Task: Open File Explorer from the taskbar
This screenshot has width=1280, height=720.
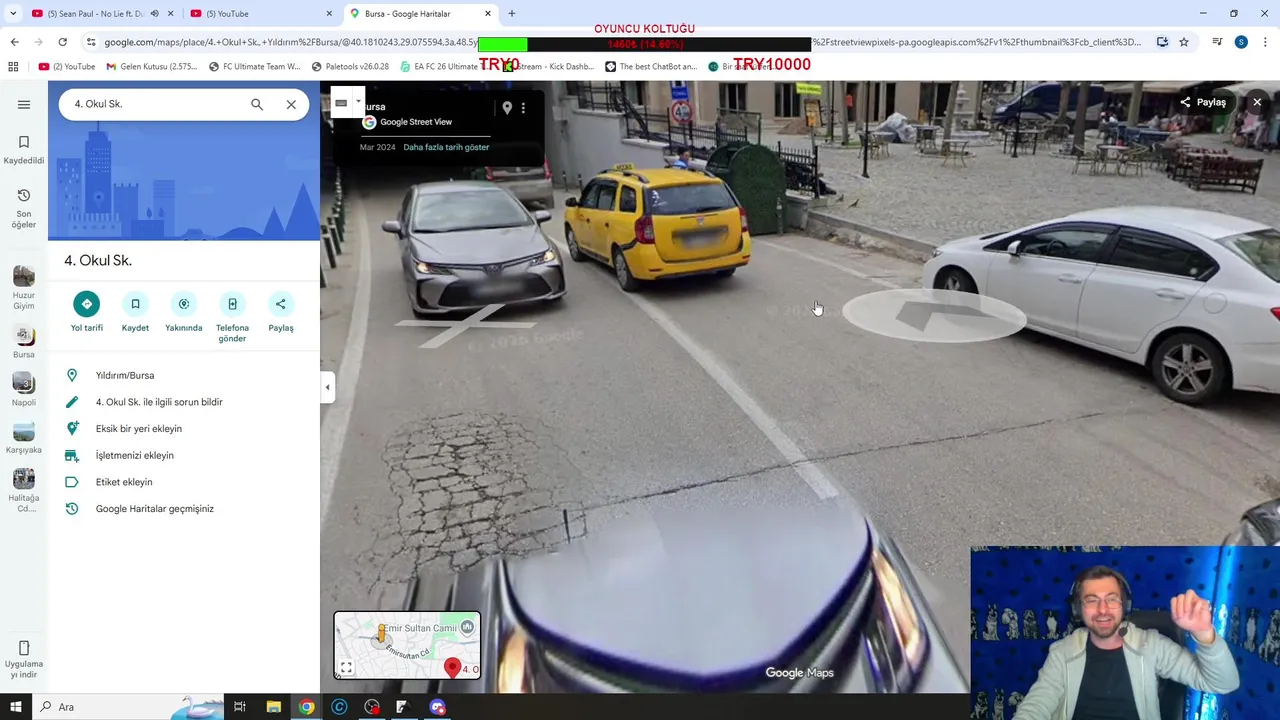Action: pyautogui.click(x=273, y=707)
